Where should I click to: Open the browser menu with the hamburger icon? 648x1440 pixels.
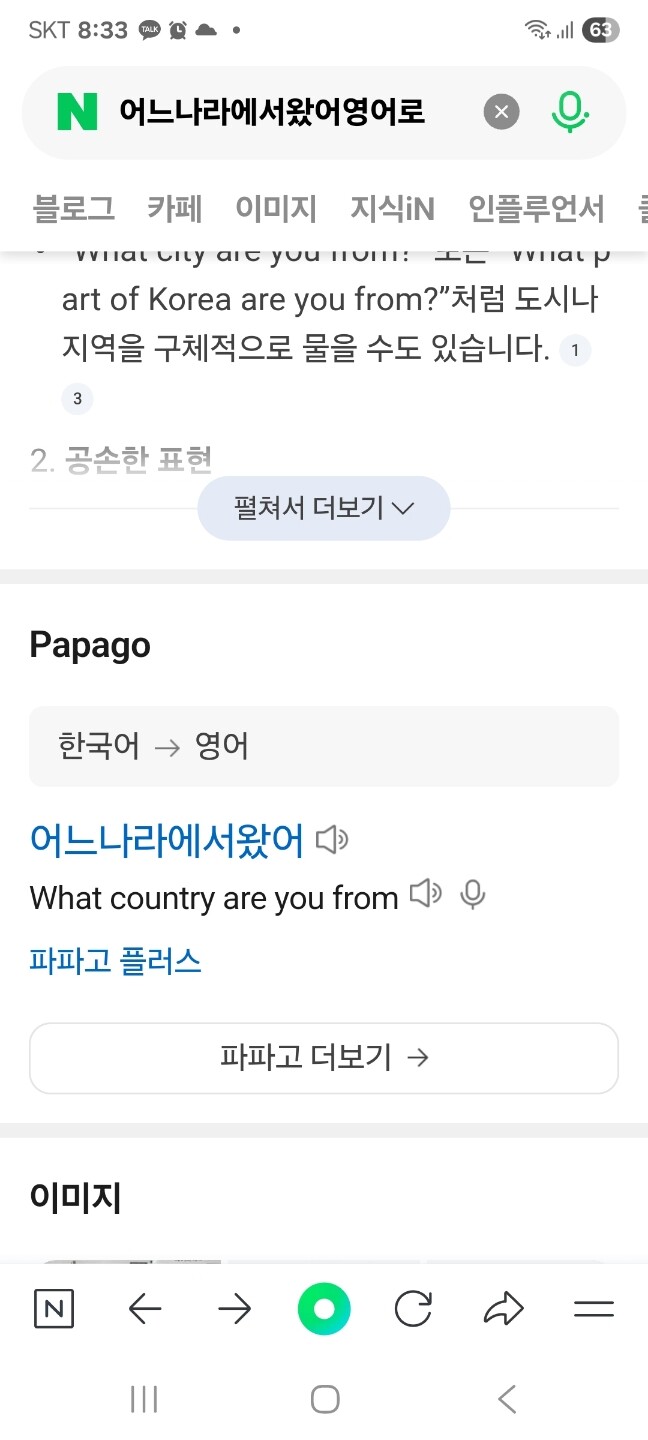point(593,1308)
